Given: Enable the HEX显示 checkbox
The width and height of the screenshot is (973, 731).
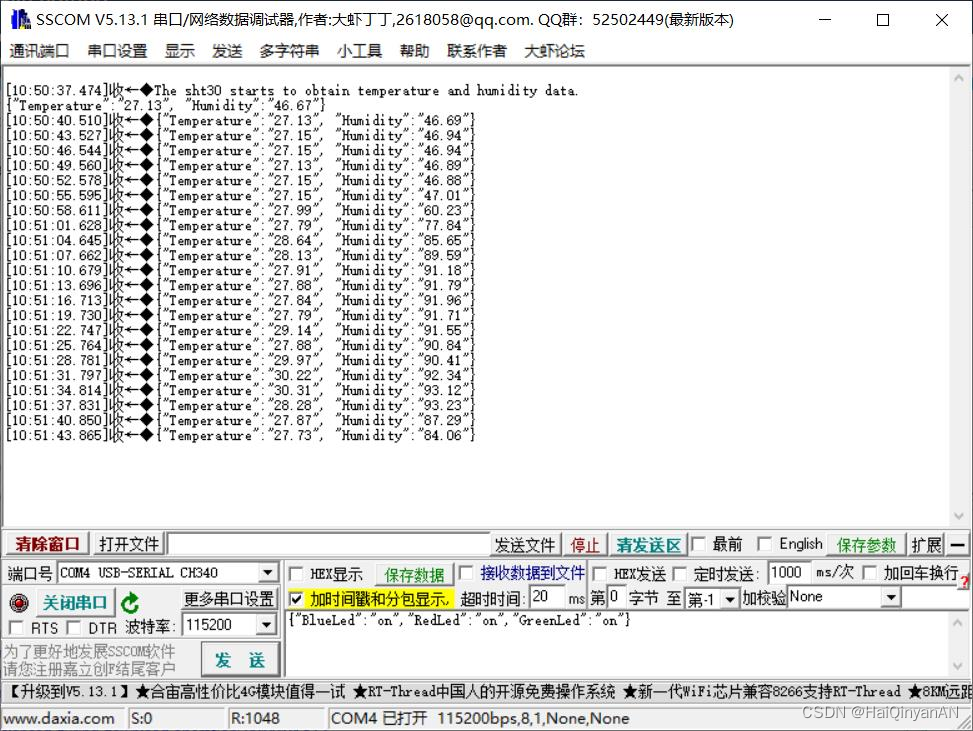Looking at the screenshot, I should coord(295,572).
